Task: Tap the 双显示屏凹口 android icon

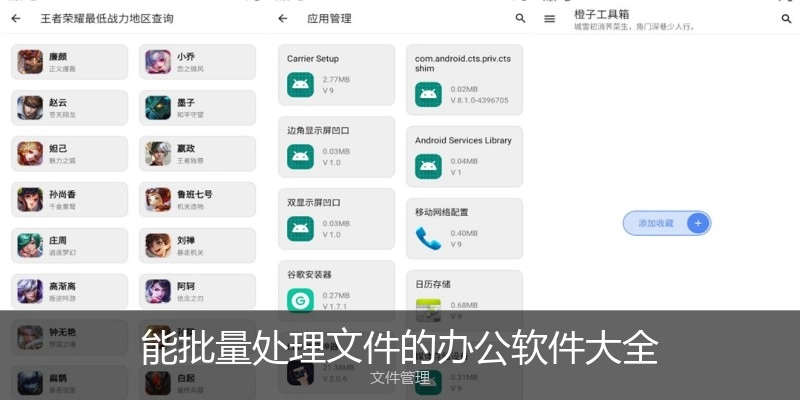Action: click(x=301, y=229)
